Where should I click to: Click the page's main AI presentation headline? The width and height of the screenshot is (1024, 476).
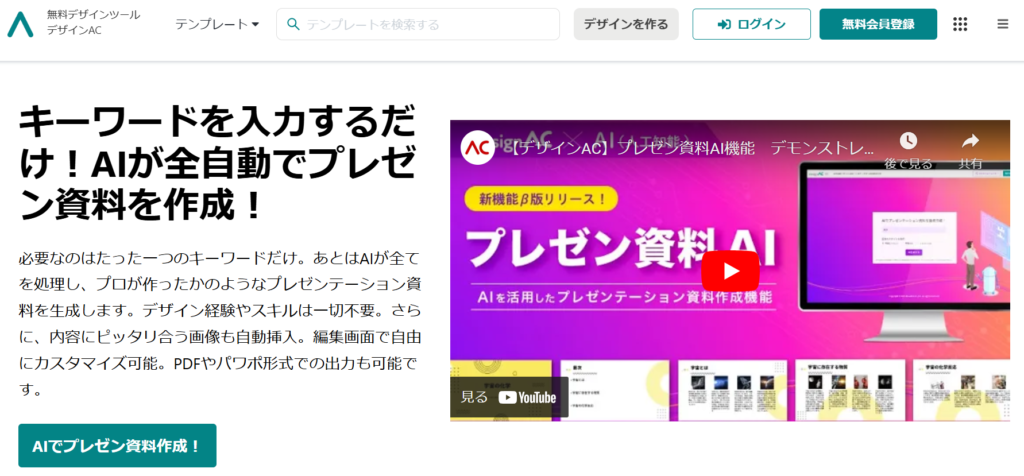click(x=216, y=164)
